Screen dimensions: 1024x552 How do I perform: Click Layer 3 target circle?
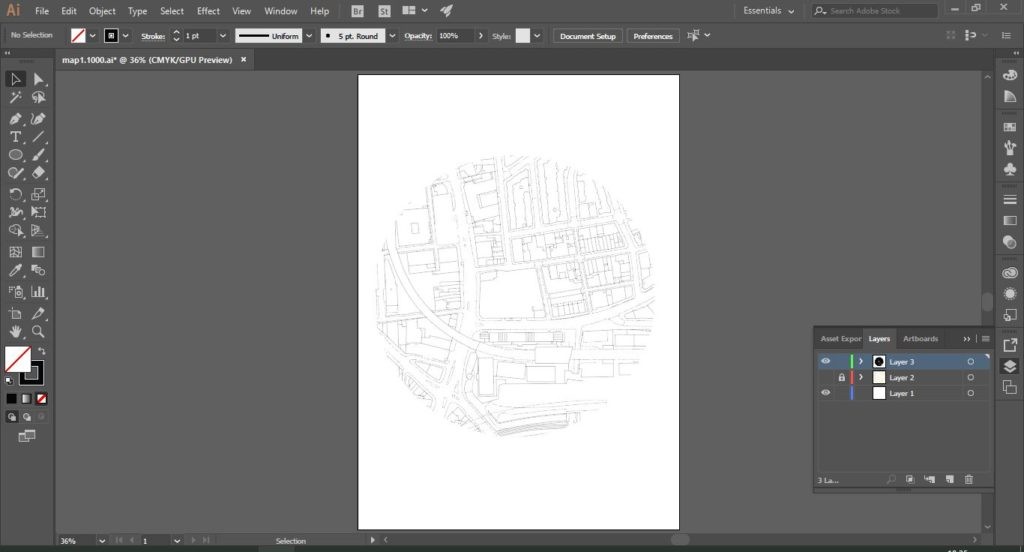click(970, 362)
